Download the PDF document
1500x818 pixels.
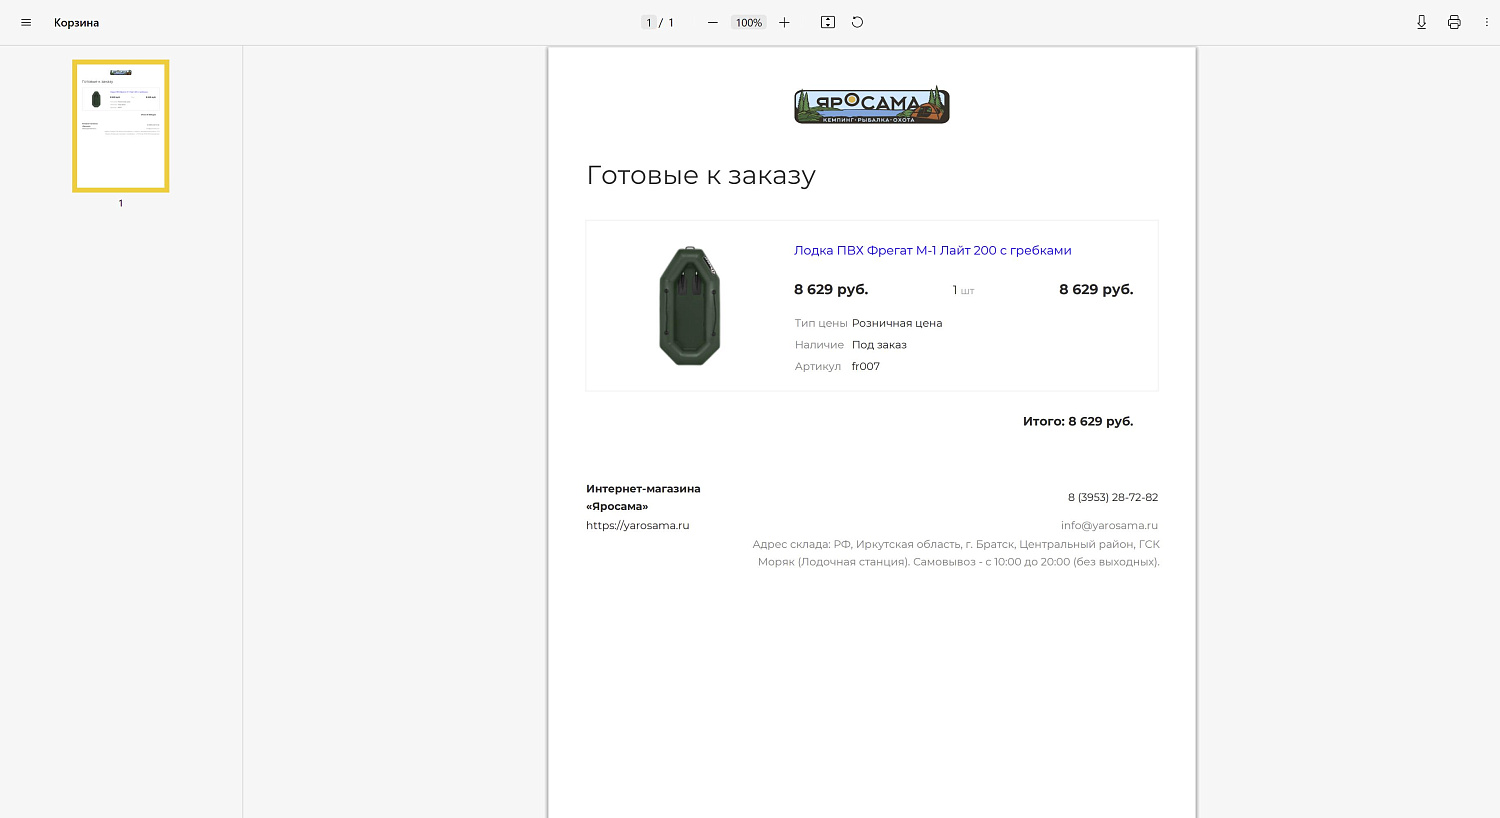(x=1421, y=22)
